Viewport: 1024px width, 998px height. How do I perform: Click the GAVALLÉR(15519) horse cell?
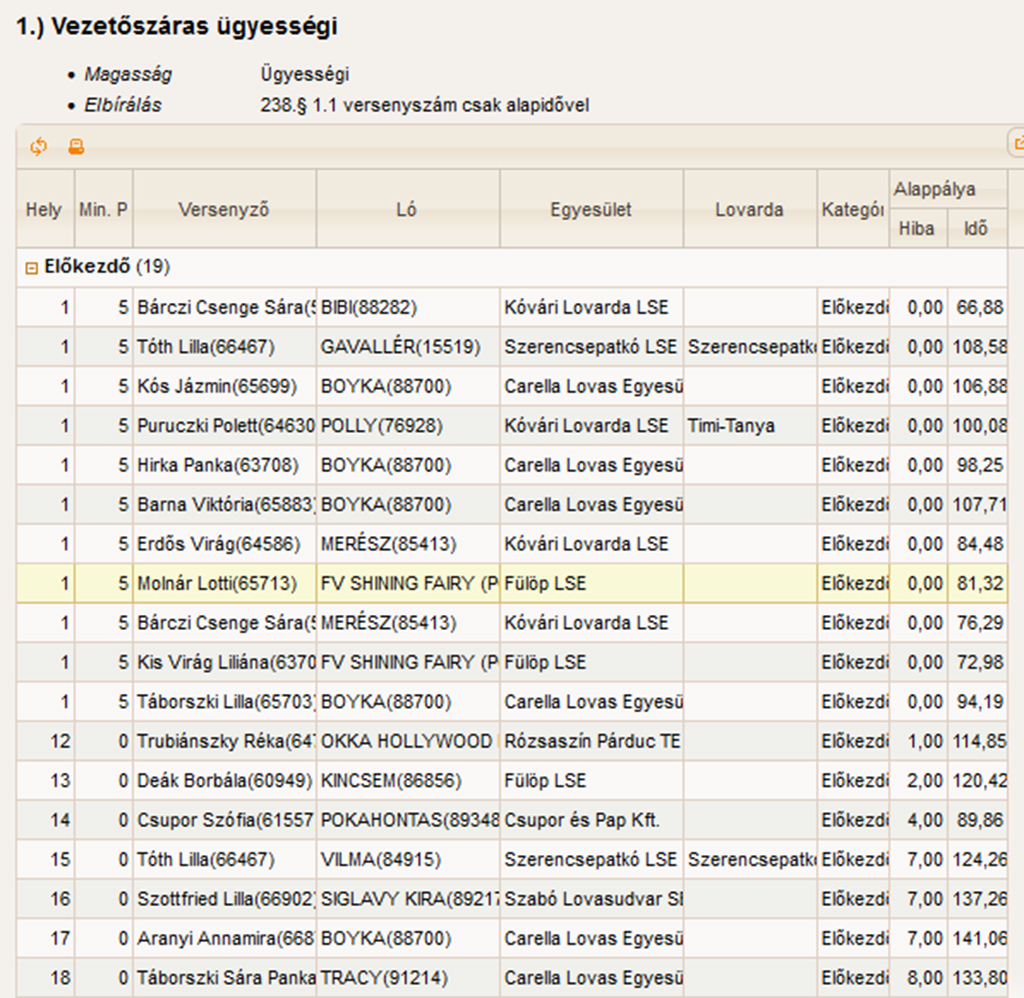[401, 347]
